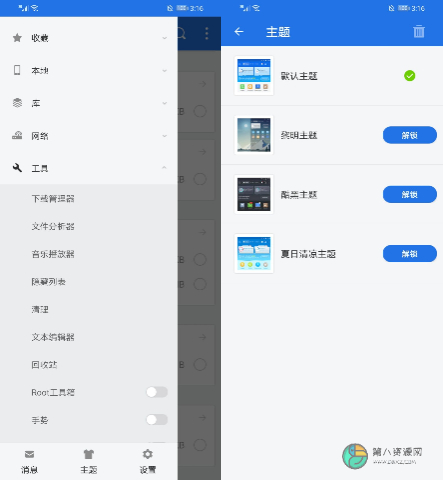Collapse the 工具 section chevron
This screenshot has height=480, width=443.
(164, 168)
